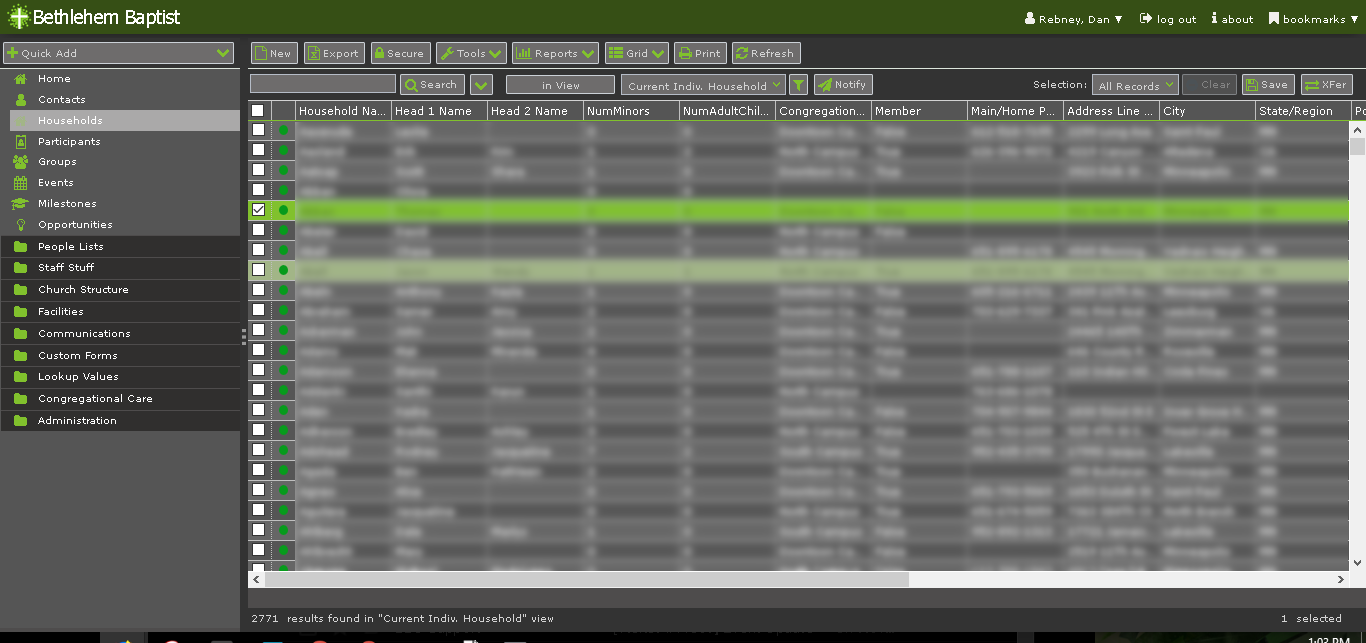The width and height of the screenshot is (1366, 643).
Task: Open the Quick Add dropdown
Action: click(x=118, y=53)
